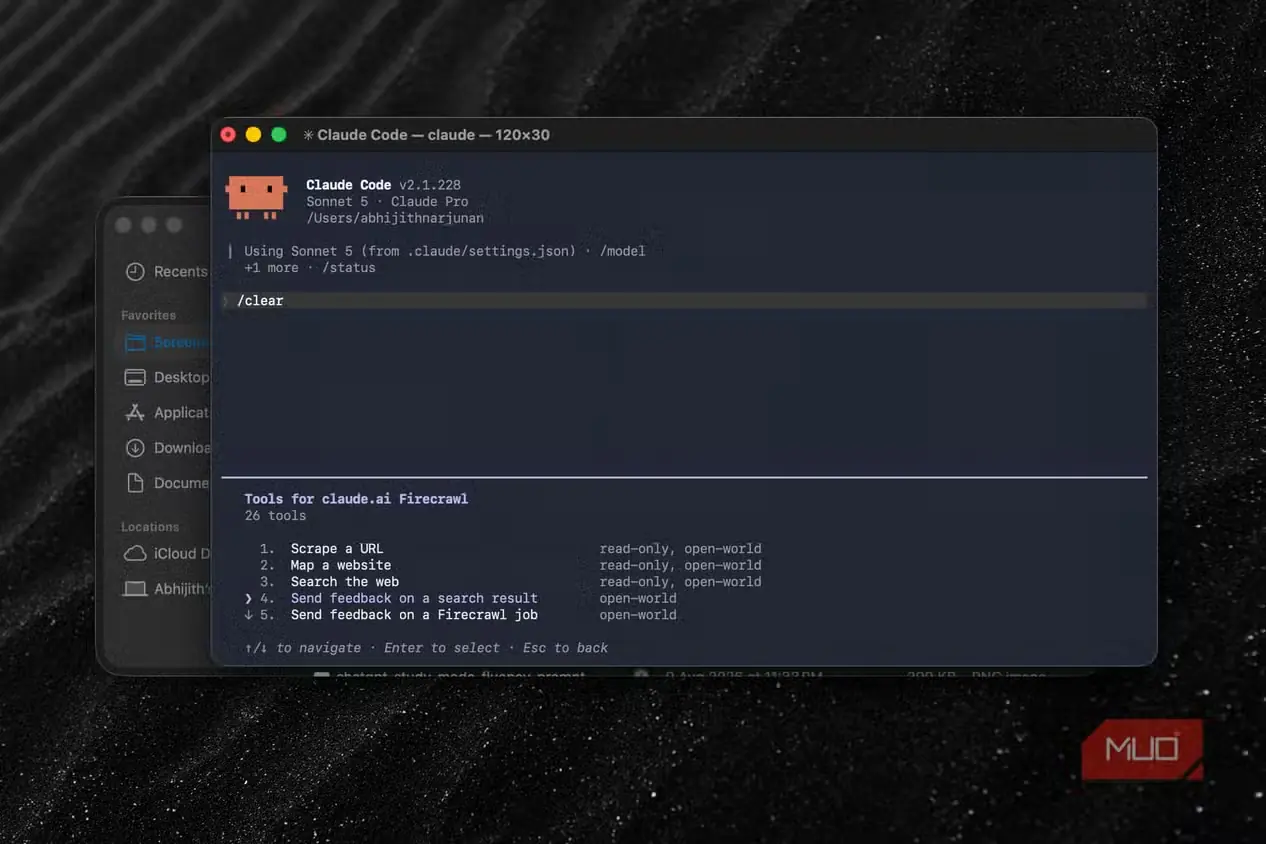Viewport: 1266px width, 844px height.
Task: Click the Recents clock icon in Finder
Action: (135, 271)
